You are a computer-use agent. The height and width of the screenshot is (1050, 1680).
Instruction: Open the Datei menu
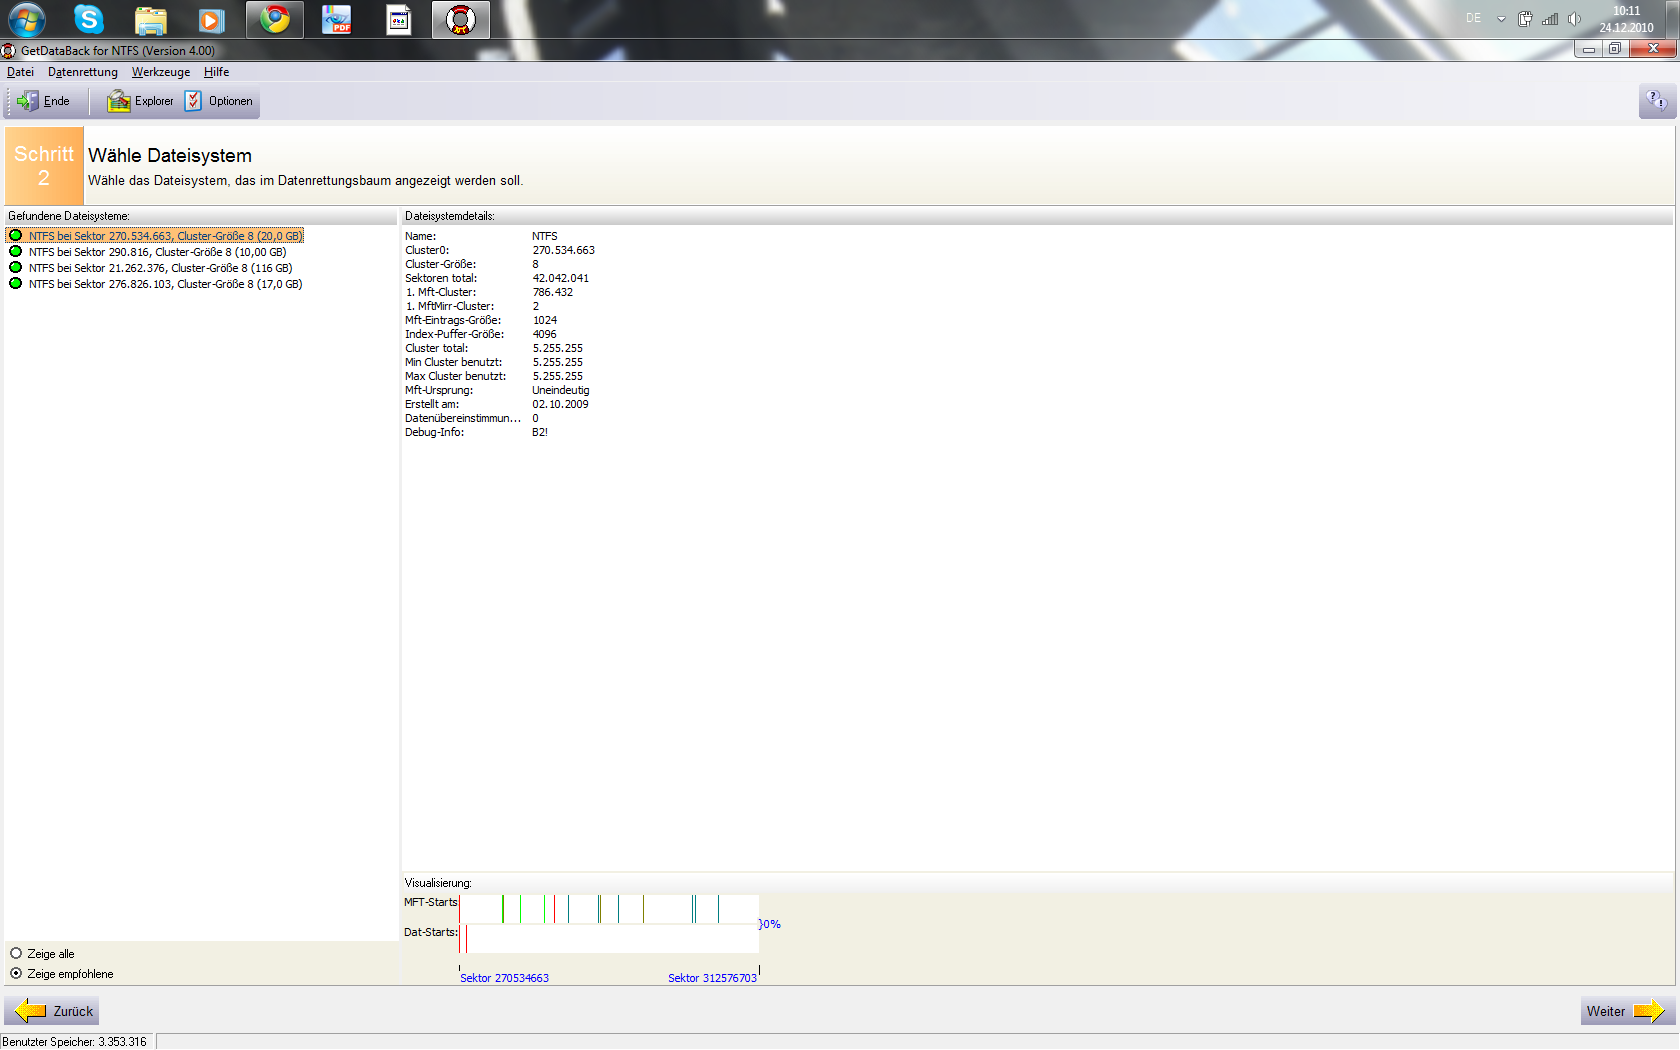[x=20, y=72]
